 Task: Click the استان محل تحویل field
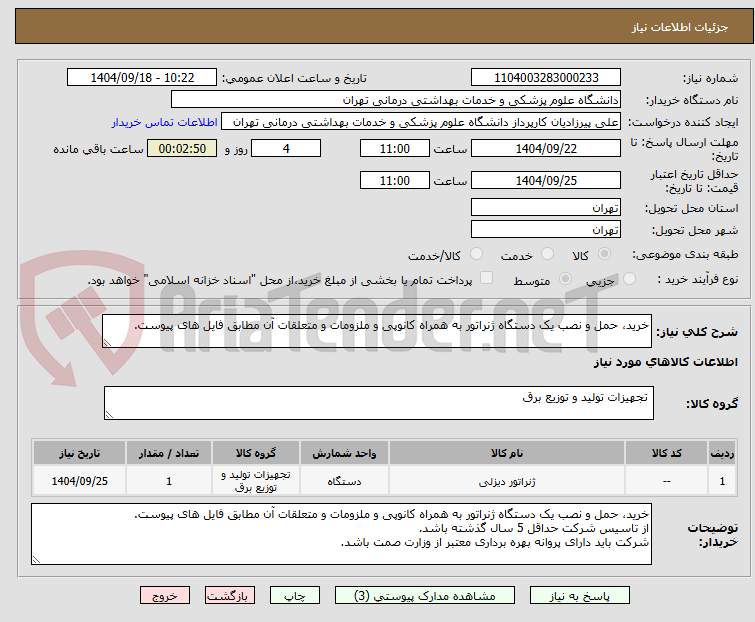coord(546,207)
